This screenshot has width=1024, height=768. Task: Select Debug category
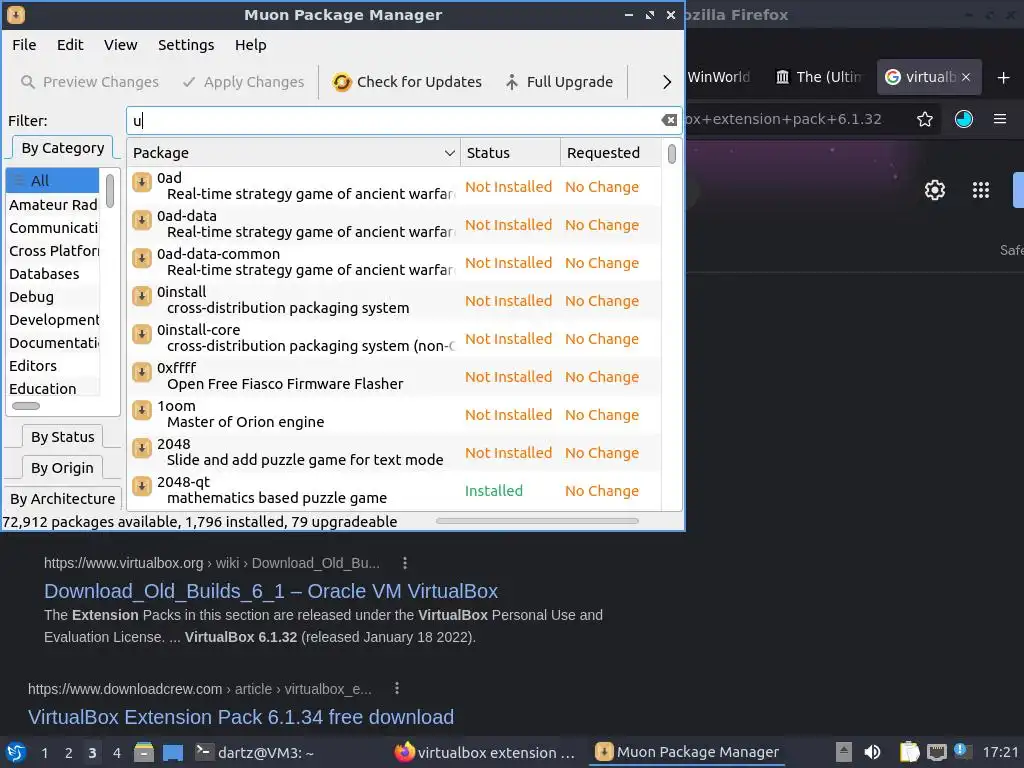(x=52, y=296)
